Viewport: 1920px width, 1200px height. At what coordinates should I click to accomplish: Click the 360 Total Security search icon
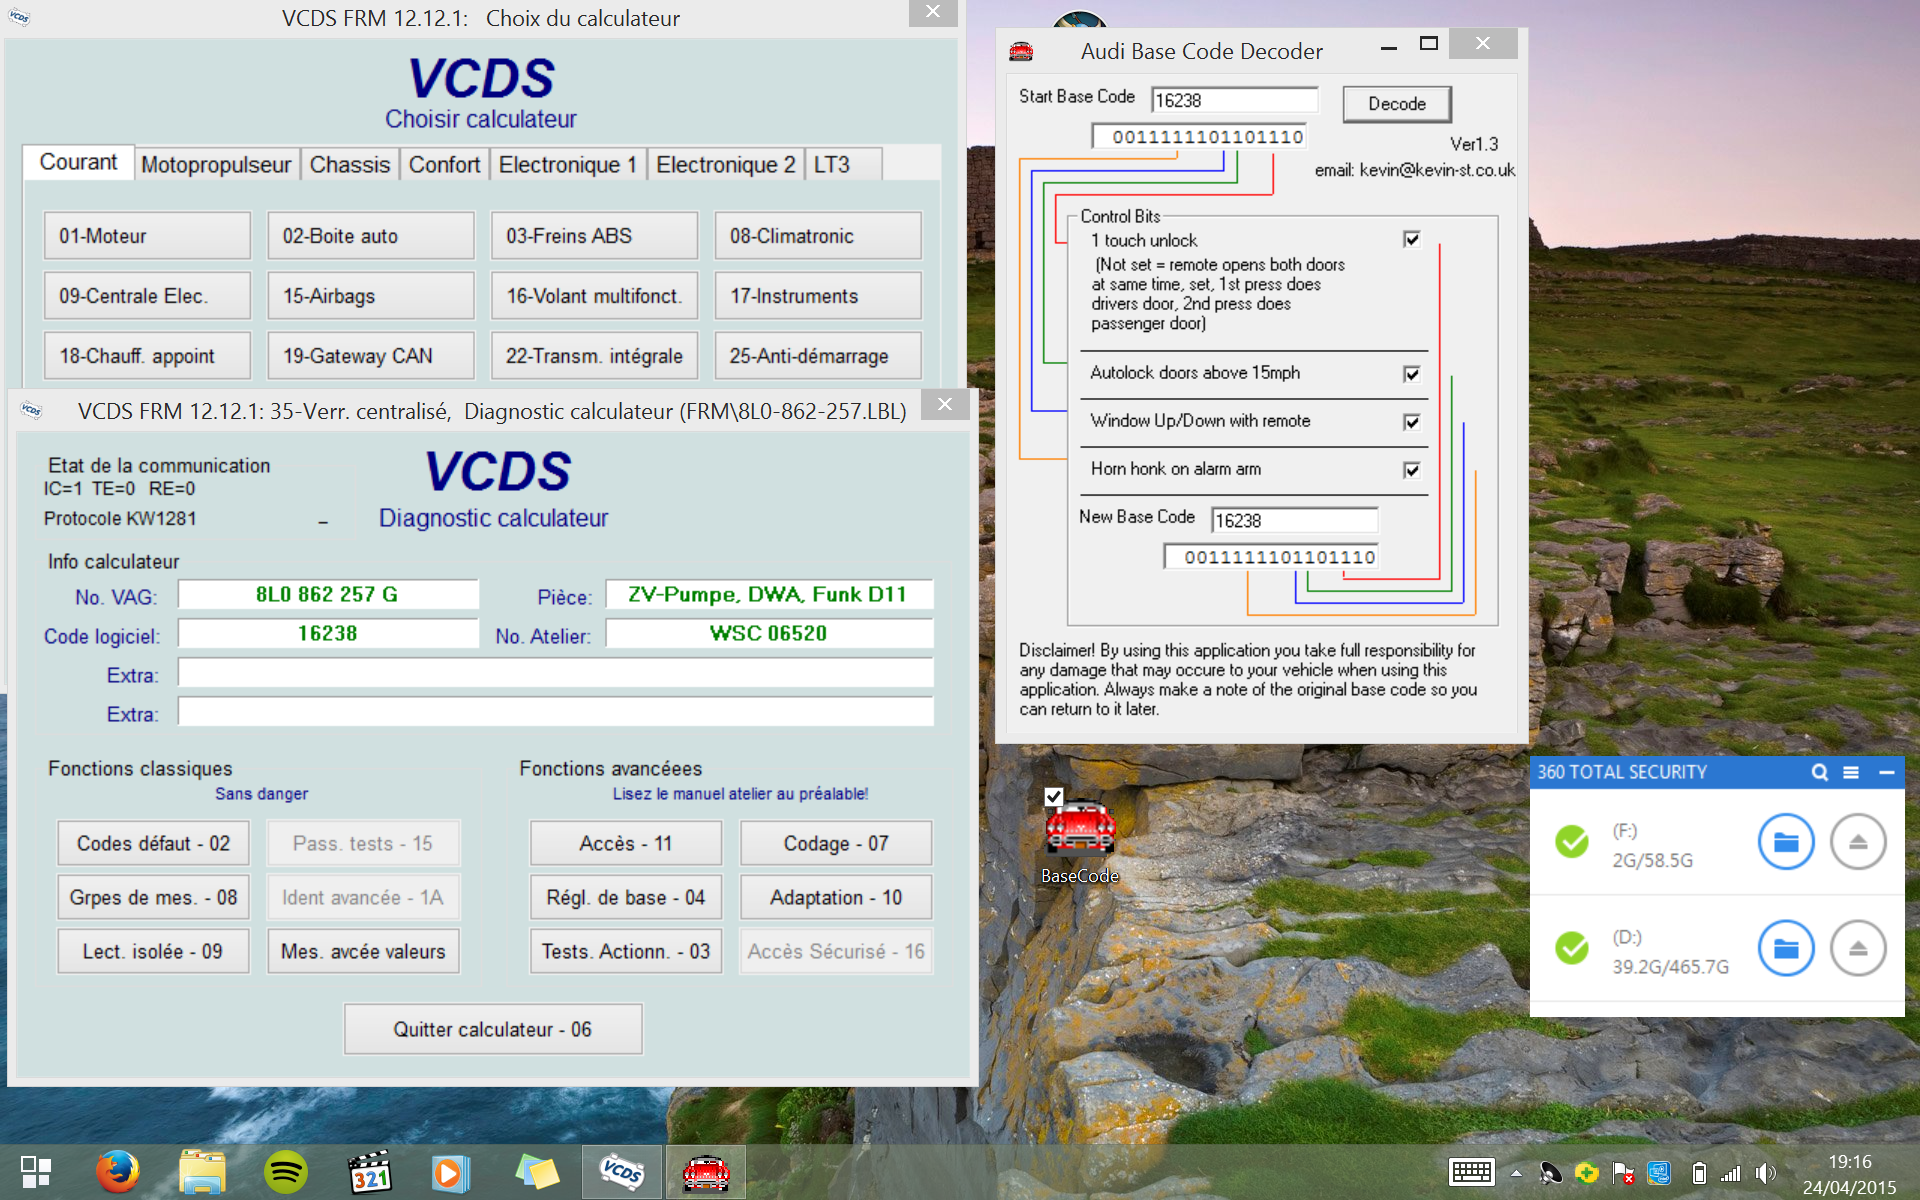pos(1819,772)
